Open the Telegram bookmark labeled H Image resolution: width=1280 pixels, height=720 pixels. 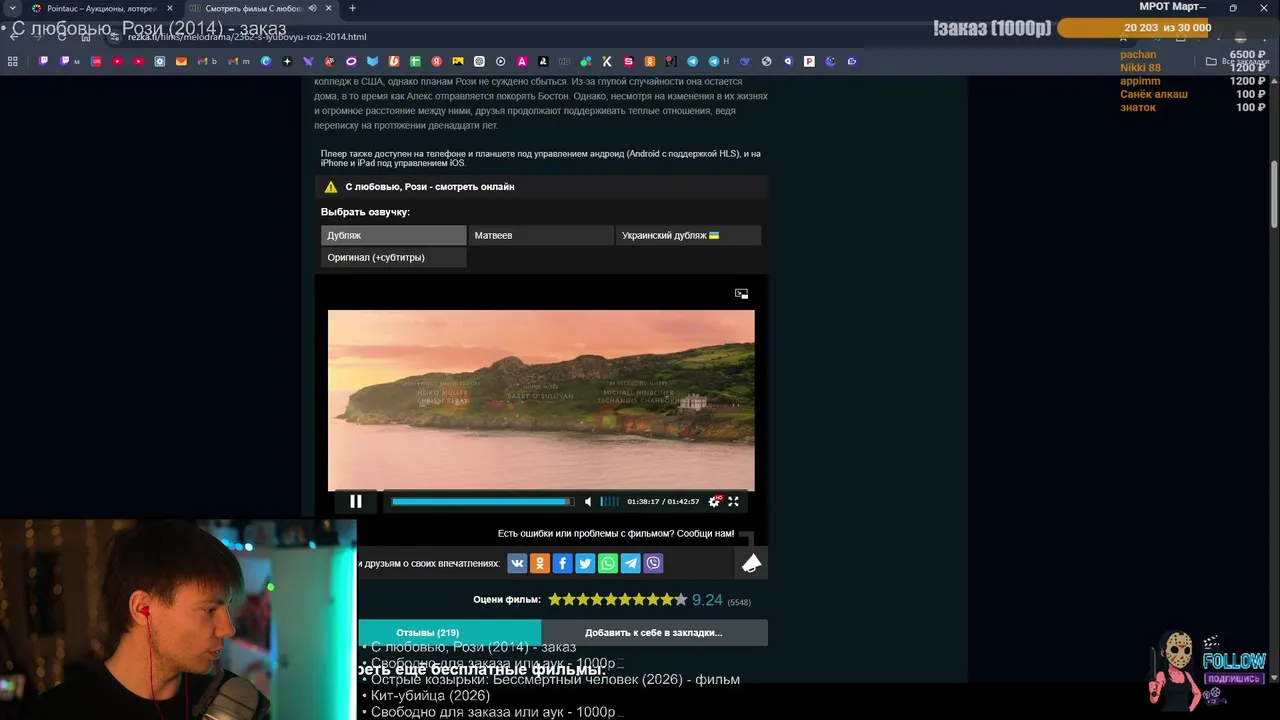click(x=718, y=61)
